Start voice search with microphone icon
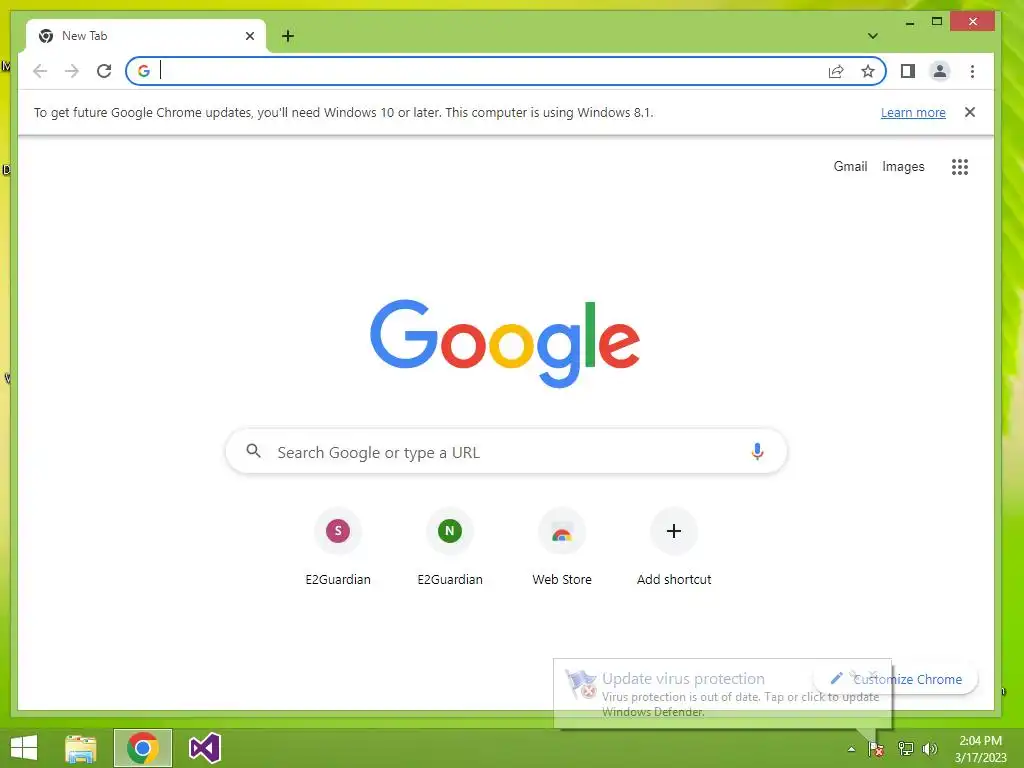 tap(757, 451)
